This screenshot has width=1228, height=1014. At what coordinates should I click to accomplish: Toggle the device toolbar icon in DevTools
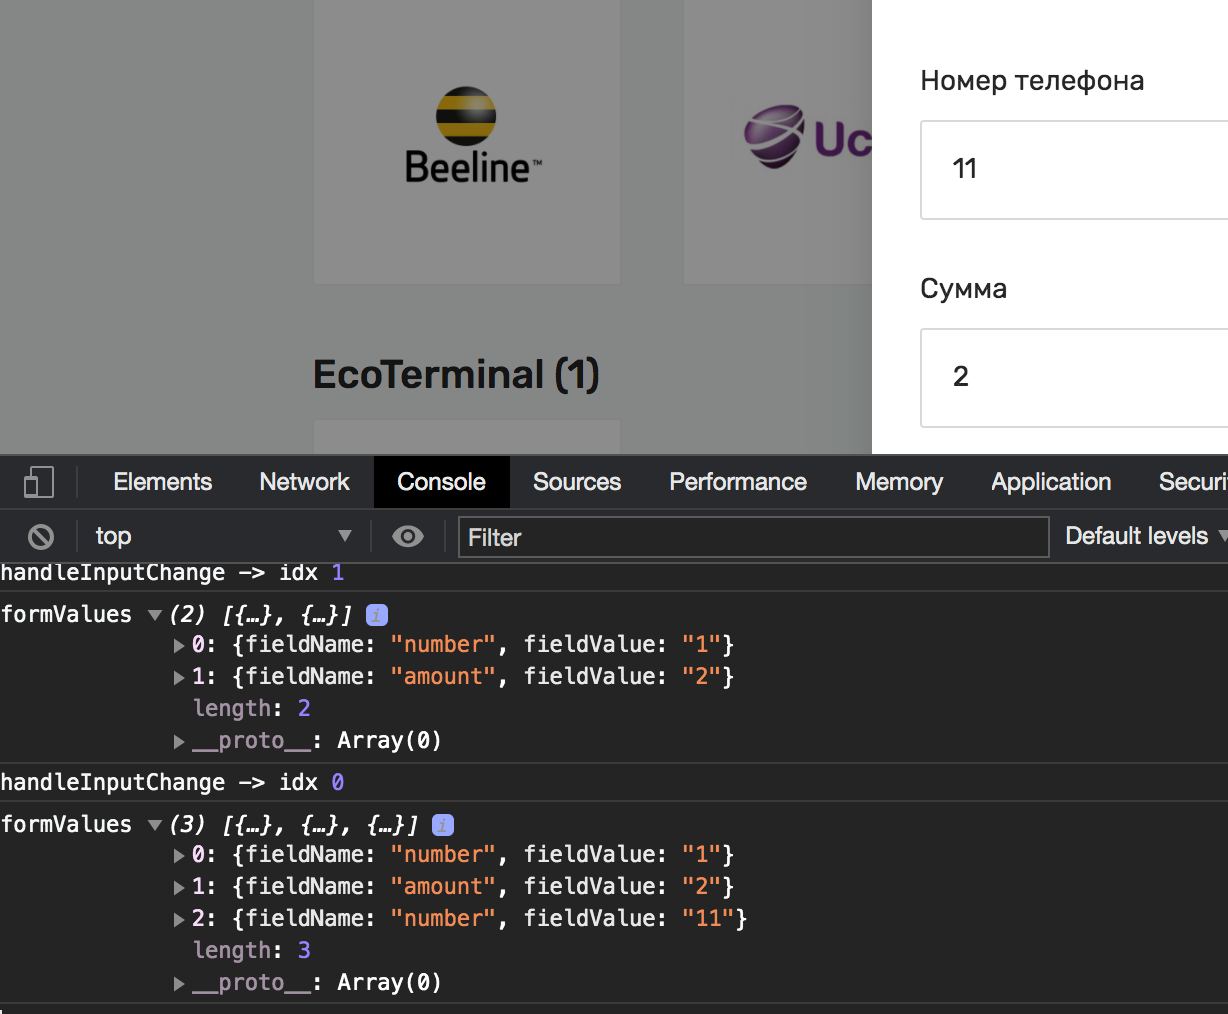(x=38, y=482)
